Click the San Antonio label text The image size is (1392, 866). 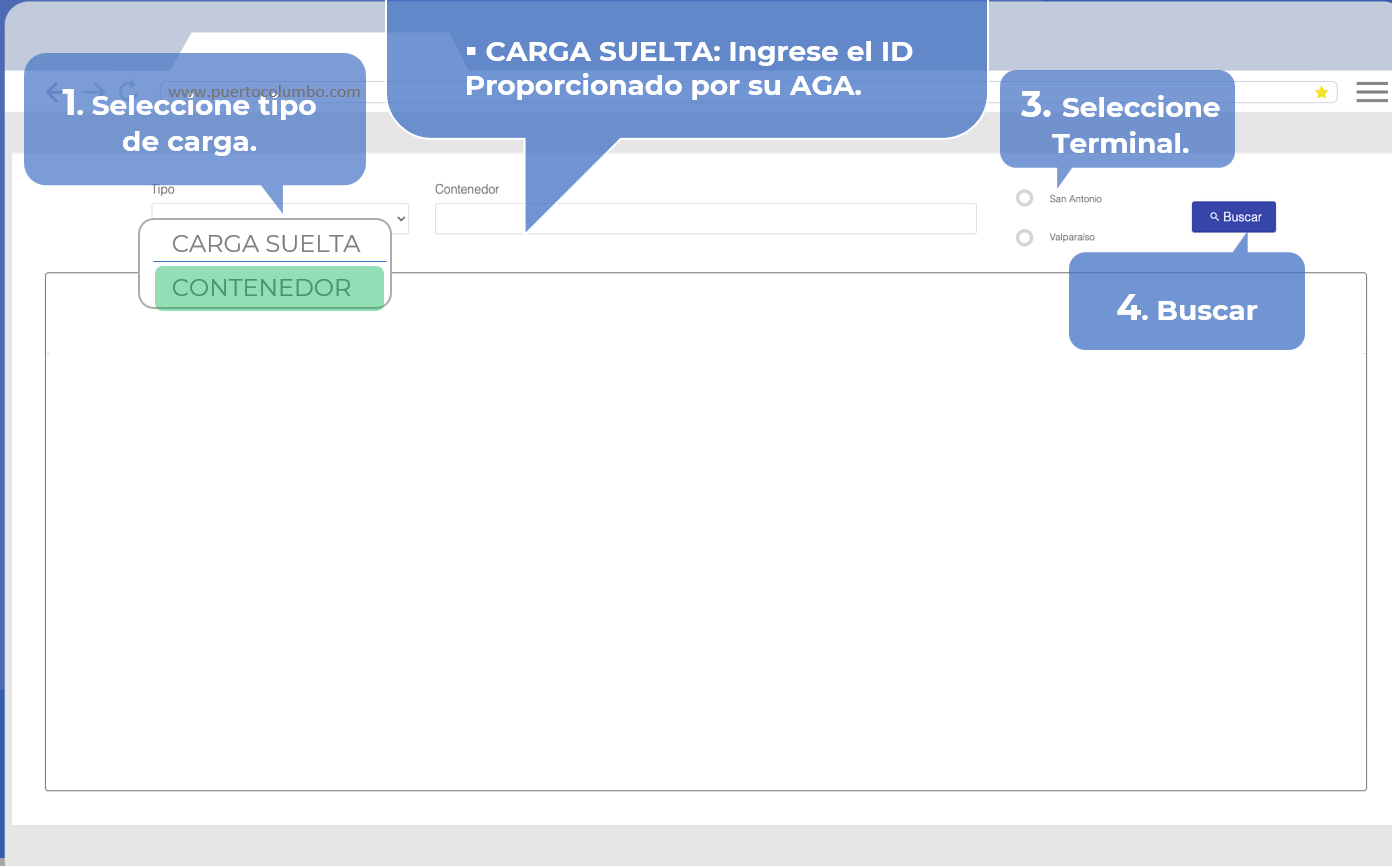[1075, 199]
